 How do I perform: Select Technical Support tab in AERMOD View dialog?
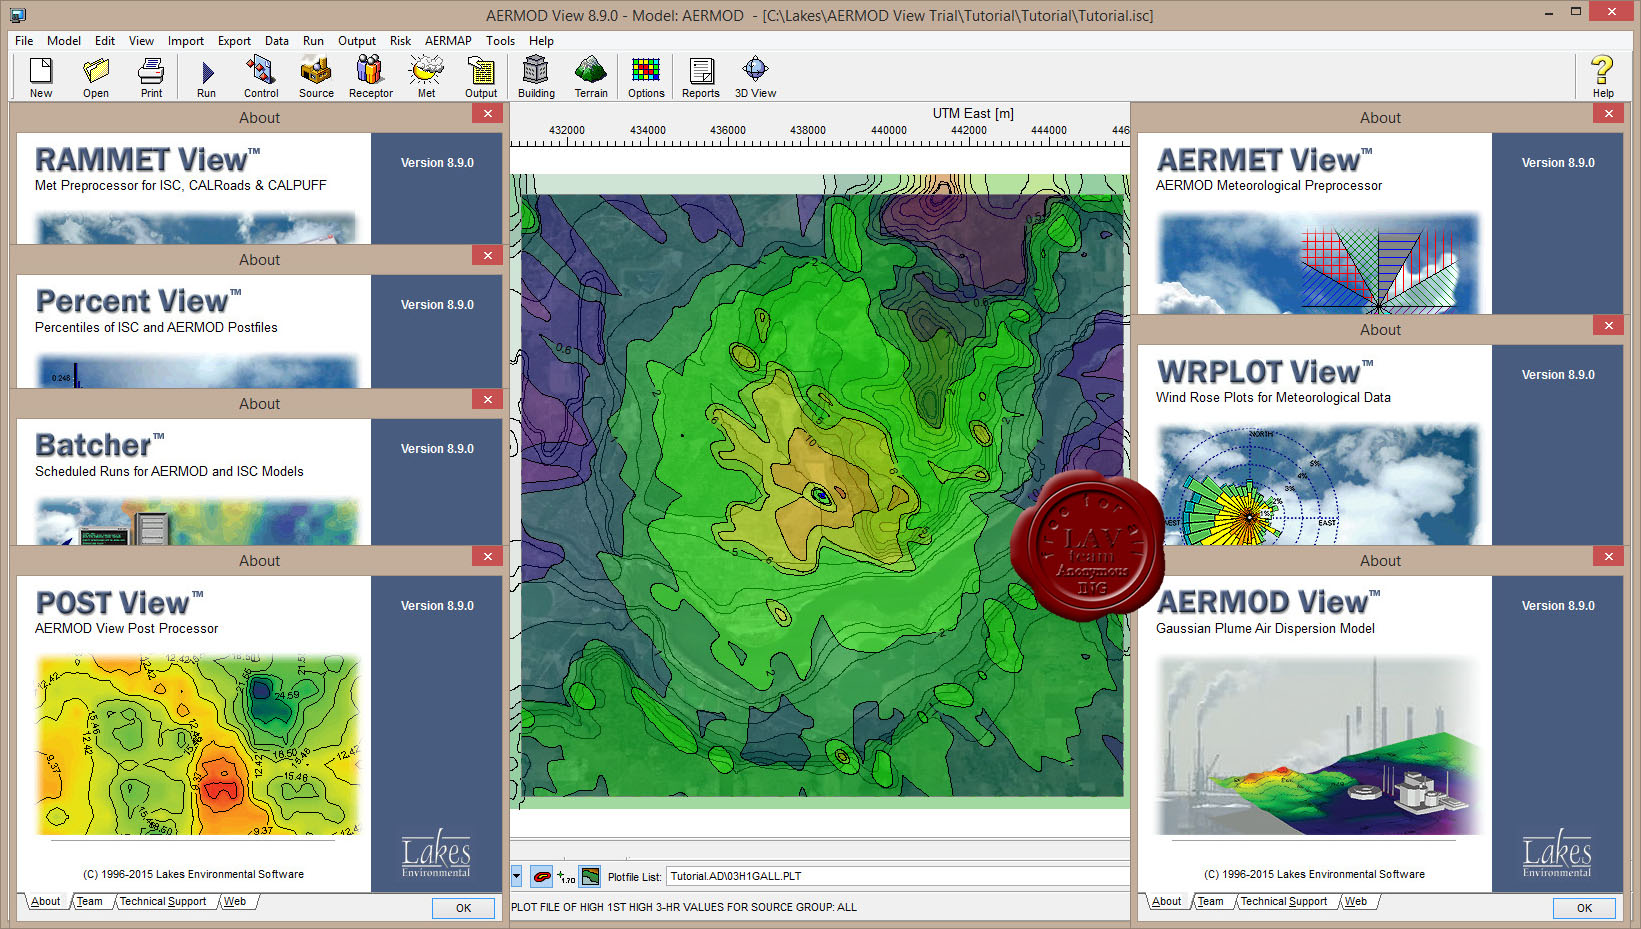(1284, 902)
